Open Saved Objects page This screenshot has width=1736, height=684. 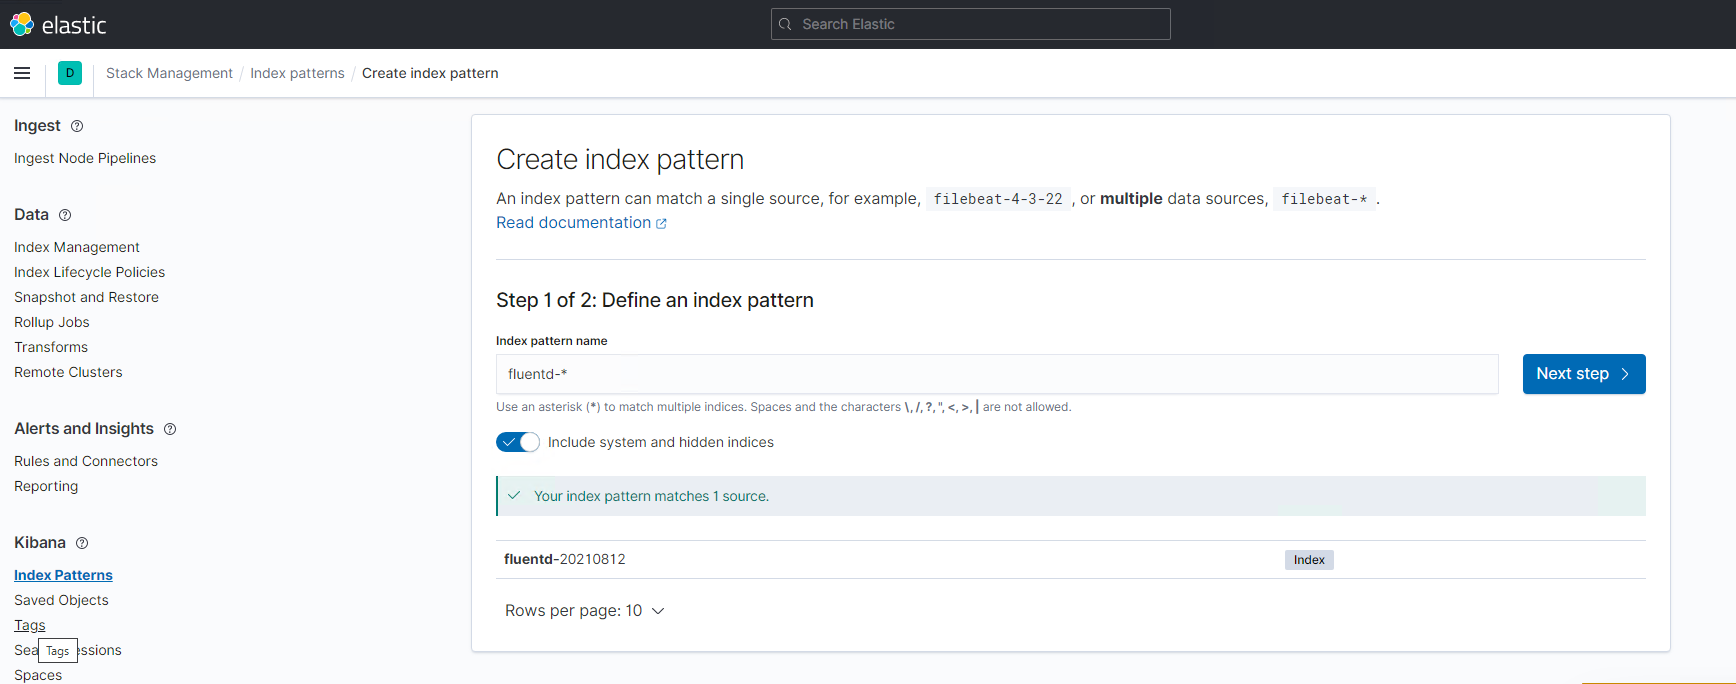(61, 600)
